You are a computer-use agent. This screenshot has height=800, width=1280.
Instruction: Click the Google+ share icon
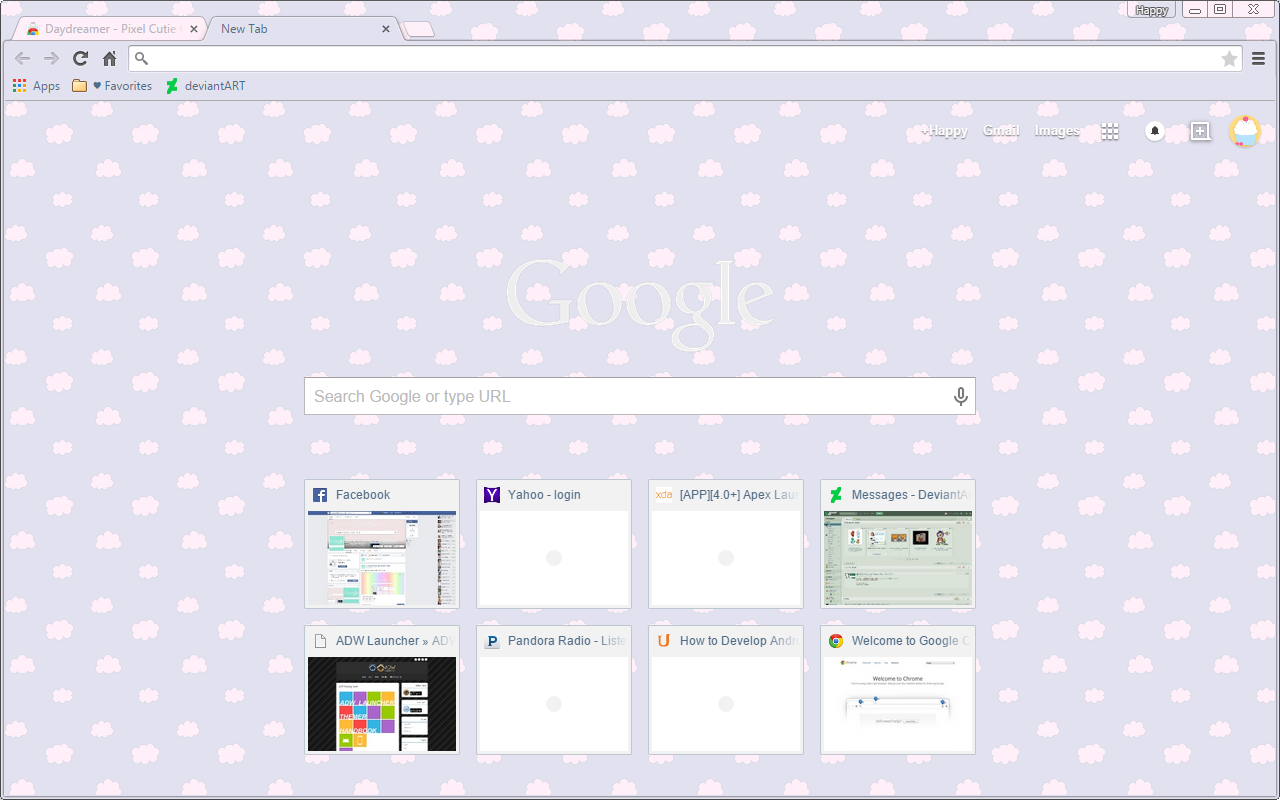(1200, 131)
